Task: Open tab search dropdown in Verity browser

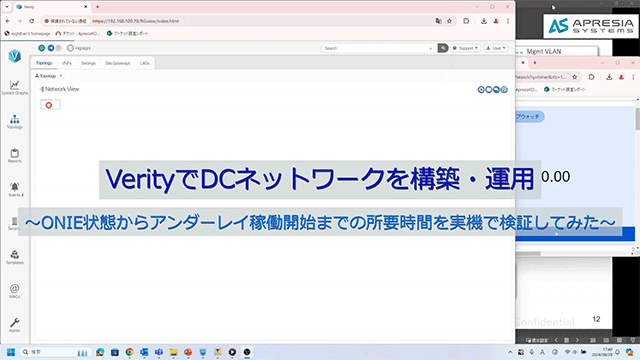Action: pos(7,7)
